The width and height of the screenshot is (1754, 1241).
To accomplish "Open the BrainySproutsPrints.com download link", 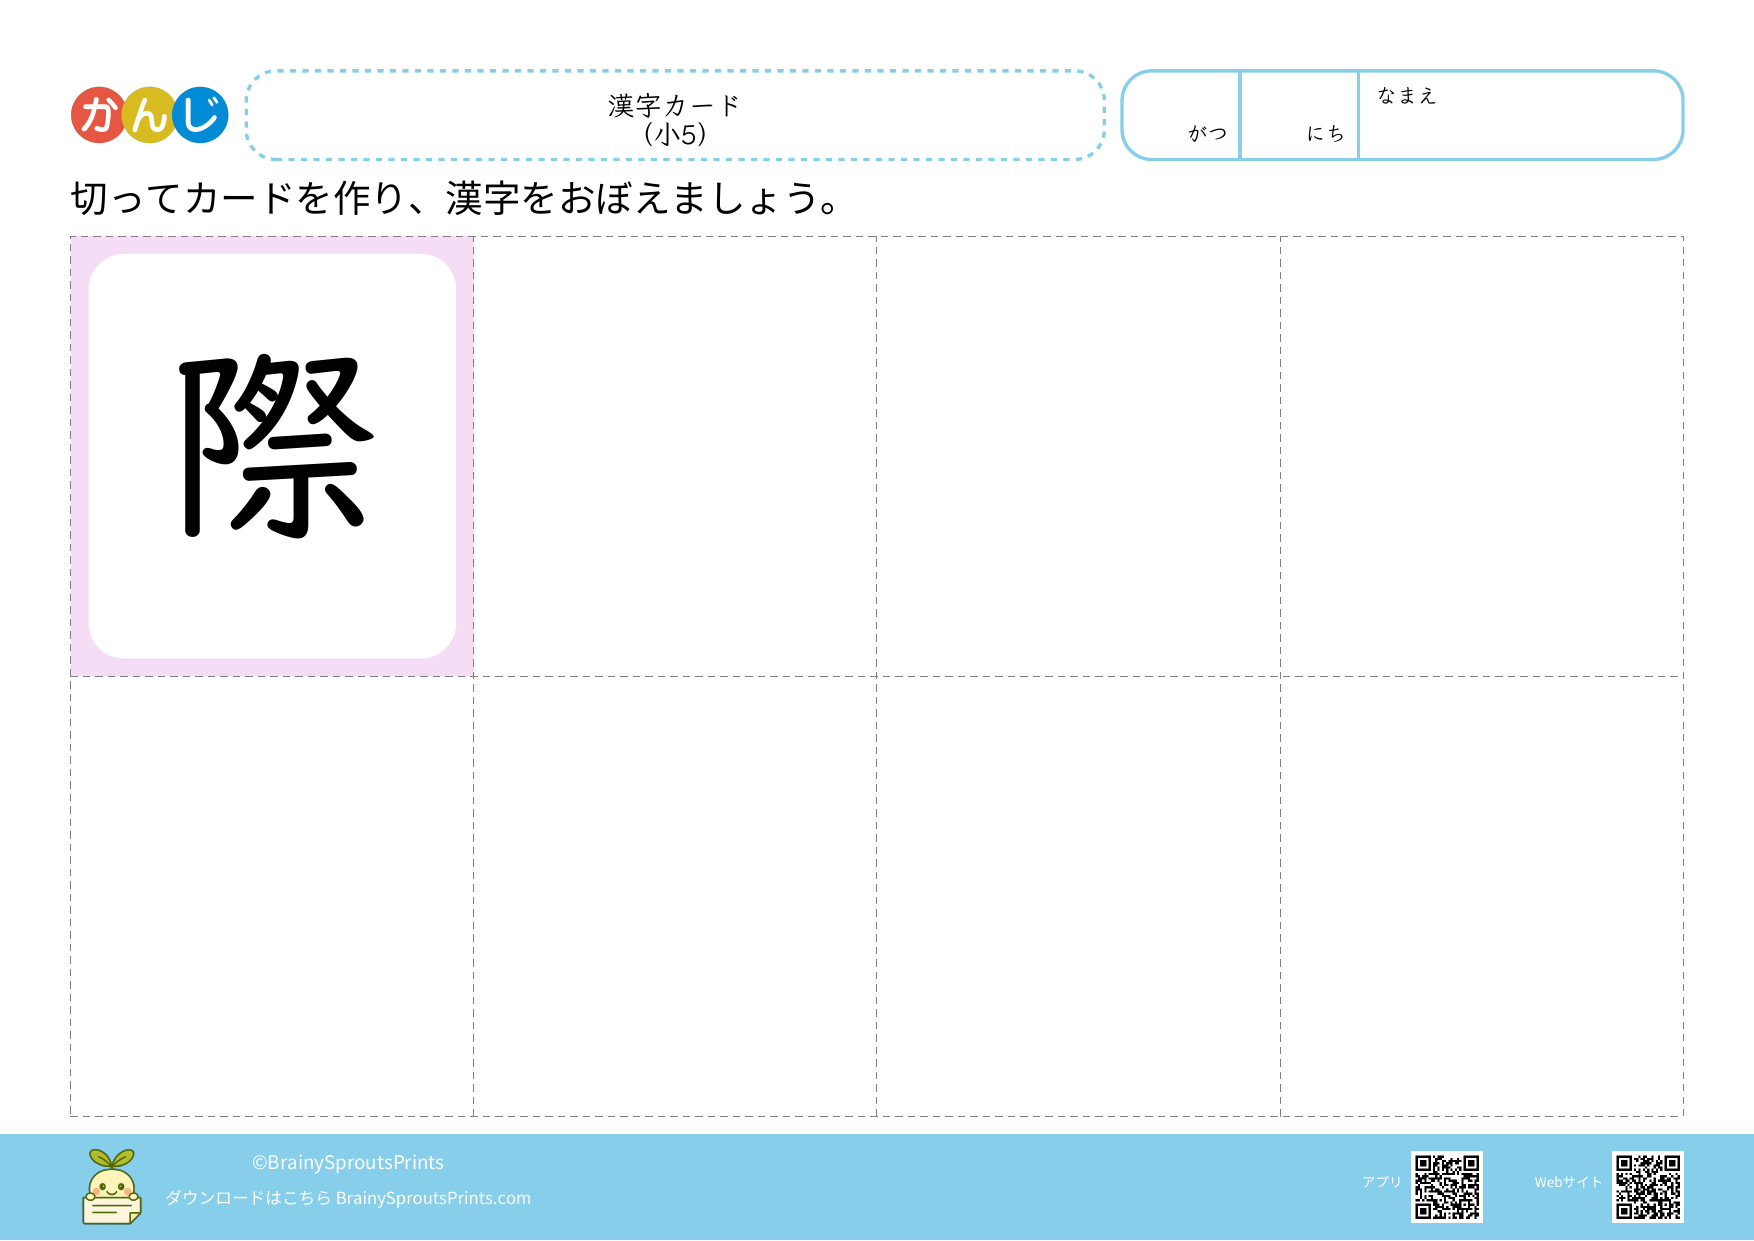I will [432, 1198].
